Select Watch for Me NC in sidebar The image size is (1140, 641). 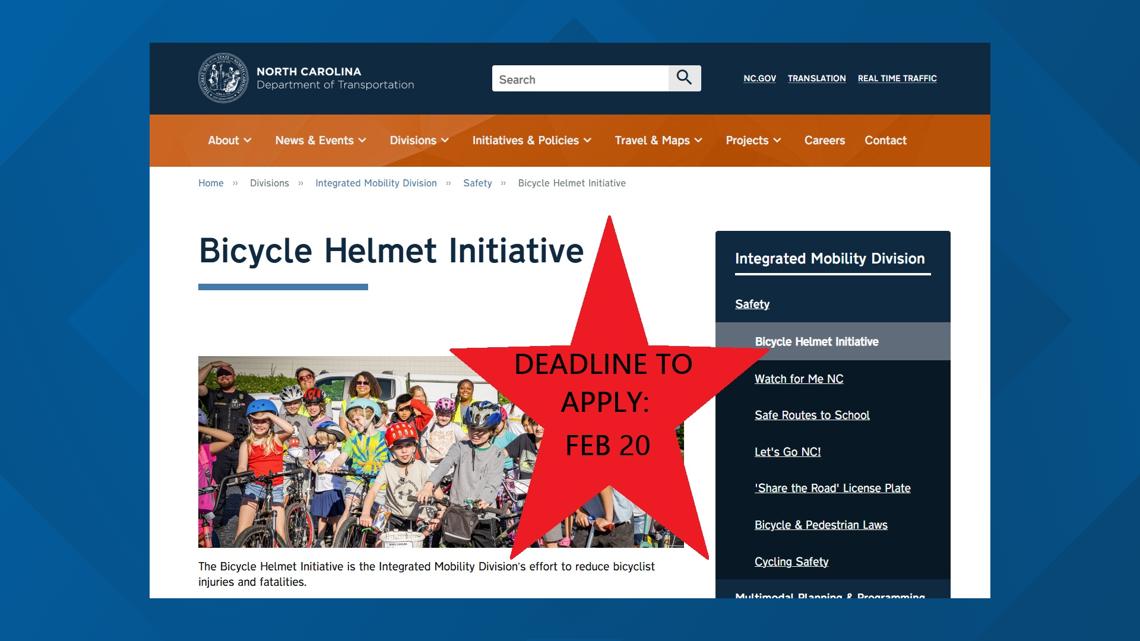(x=799, y=378)
